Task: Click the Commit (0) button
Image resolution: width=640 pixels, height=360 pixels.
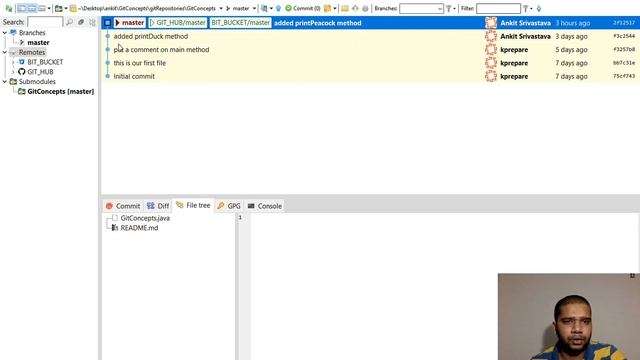Action: coord(302,9)
